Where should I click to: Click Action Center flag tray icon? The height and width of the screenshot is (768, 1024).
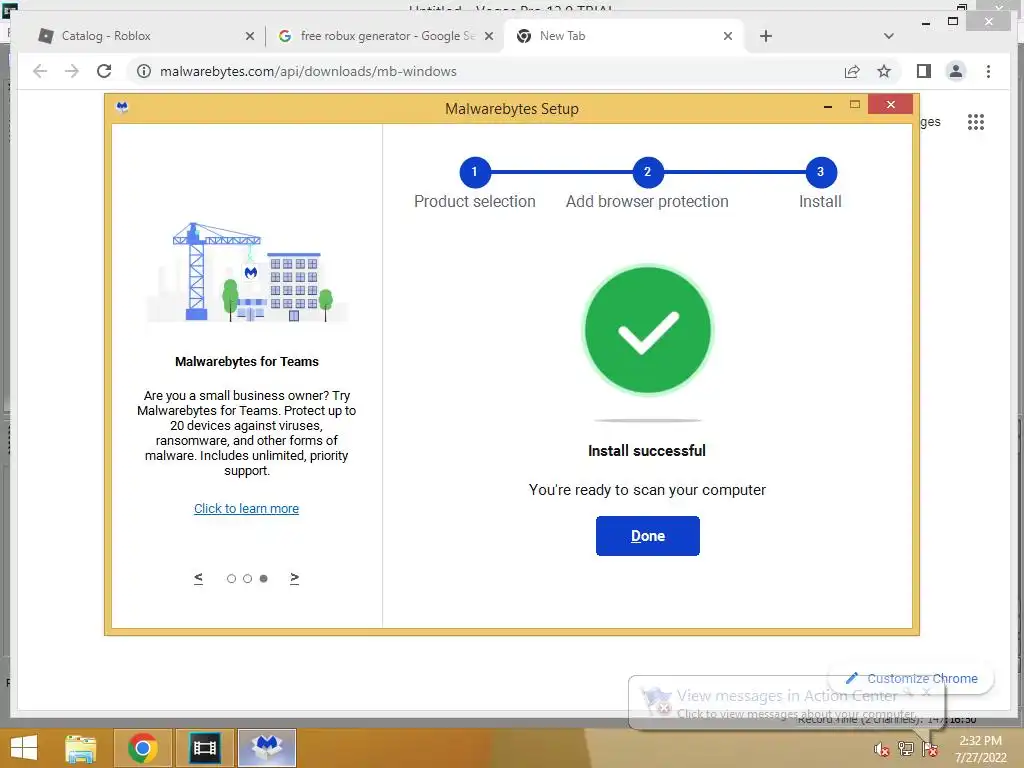click(x=929, y=749)
